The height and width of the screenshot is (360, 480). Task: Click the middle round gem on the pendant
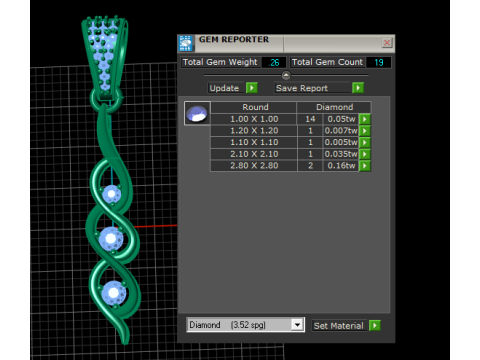tap(111, 239)
